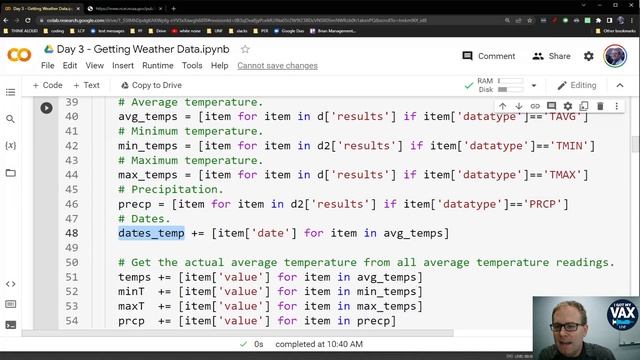The height and width of the screenshot is (360, 640).
Task: Open the Runtime menu
Action: [x=158, y=66]
